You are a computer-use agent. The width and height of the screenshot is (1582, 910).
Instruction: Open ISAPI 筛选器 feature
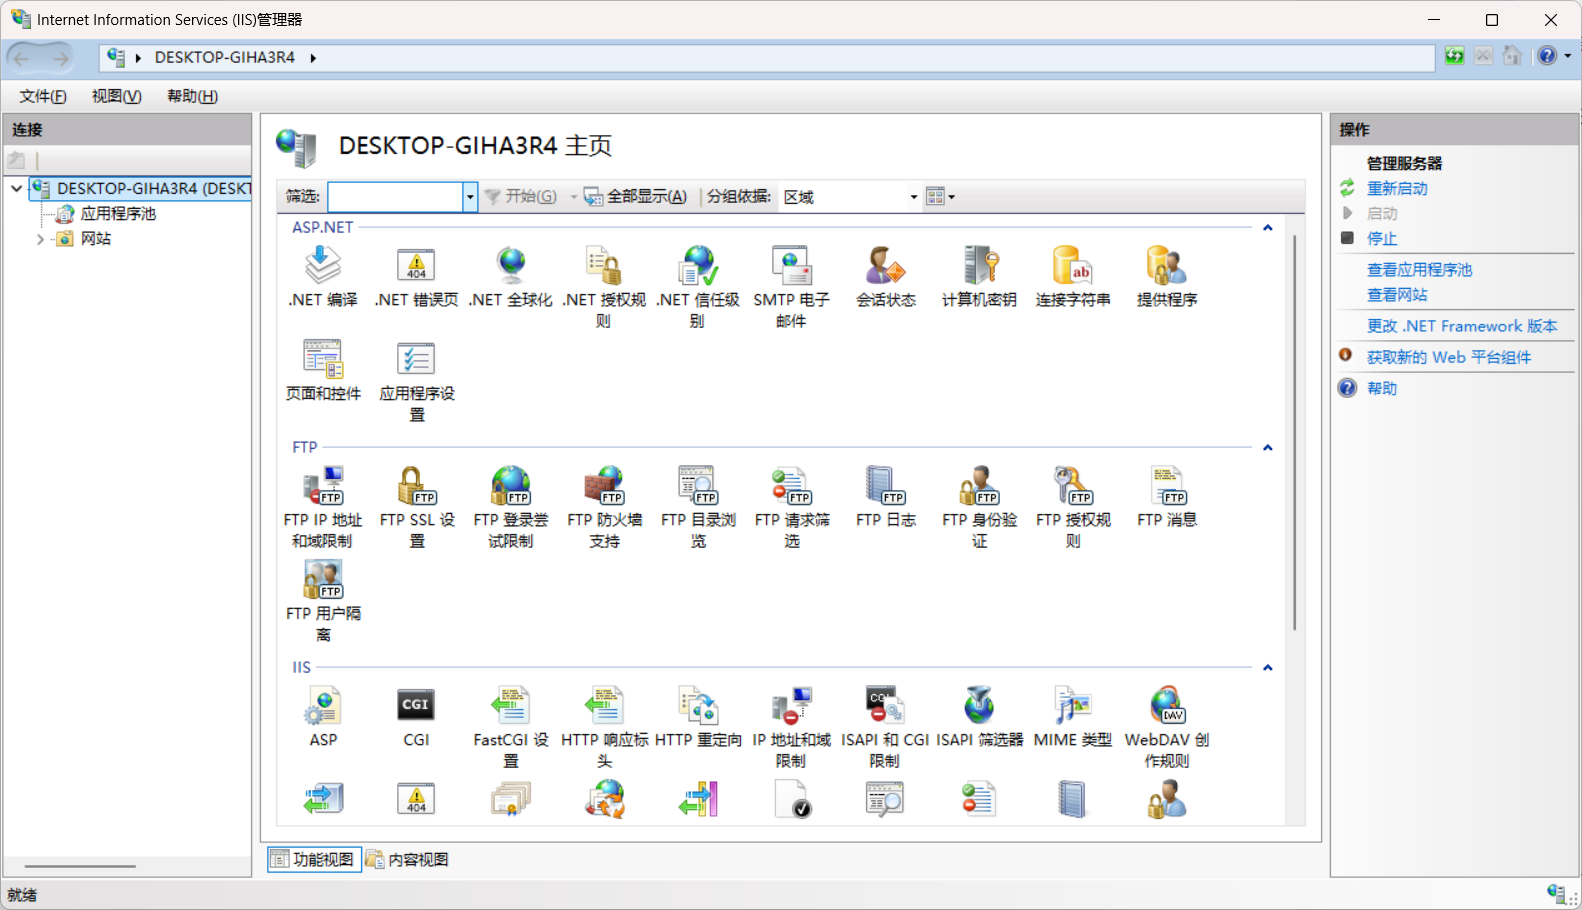coord(979,717)
